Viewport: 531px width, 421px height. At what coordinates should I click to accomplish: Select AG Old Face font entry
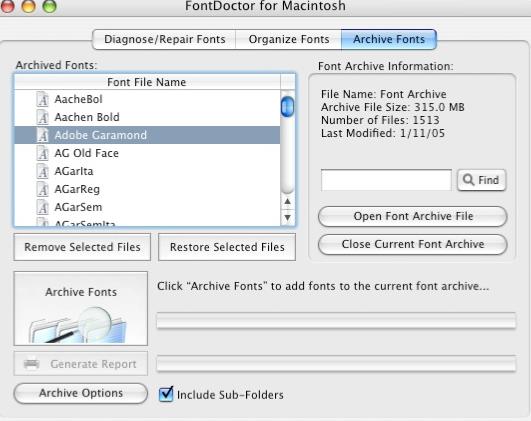pos(147,153)
